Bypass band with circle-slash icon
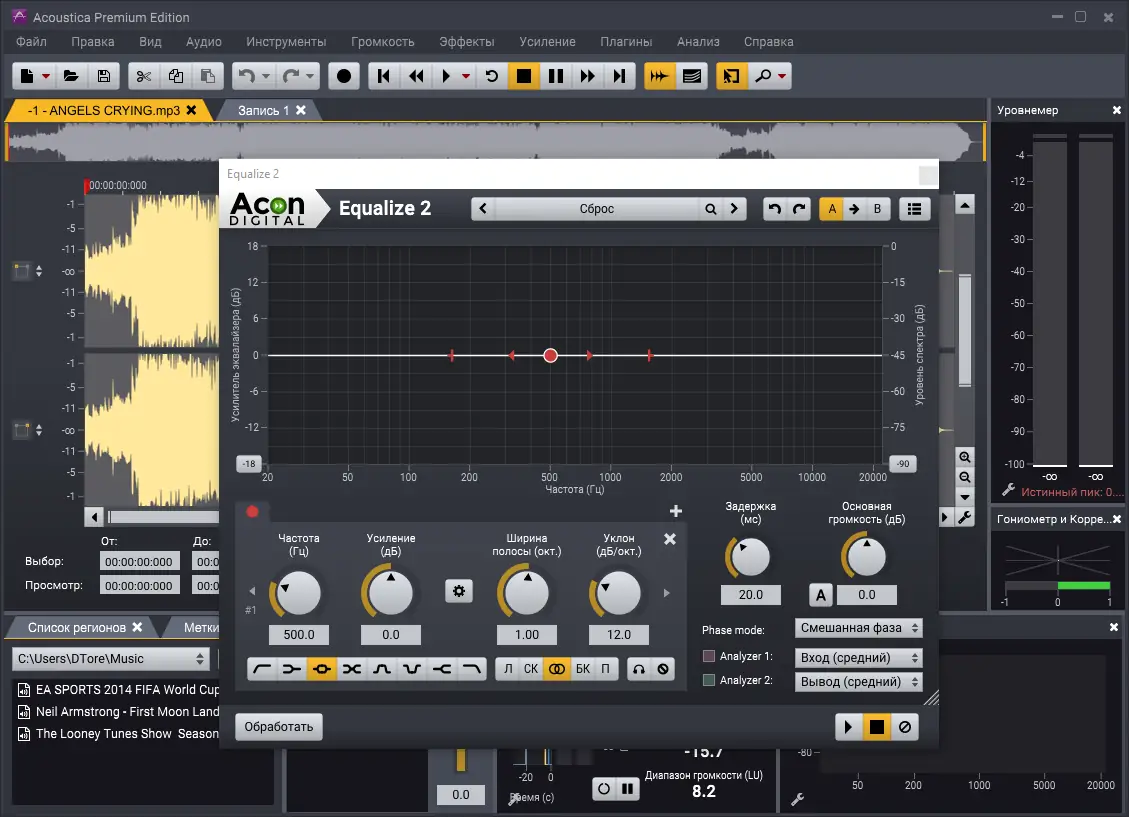The height and width of the screenshot is (817, 1129). click(663, 669)
